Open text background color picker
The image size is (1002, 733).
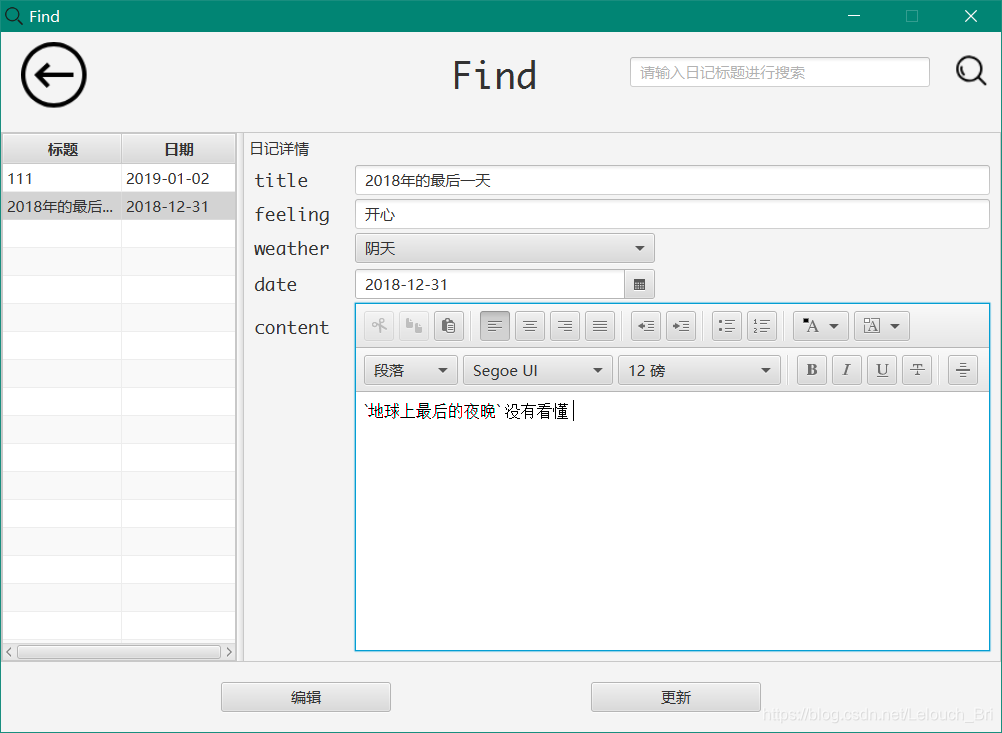(x=881, y=326)
